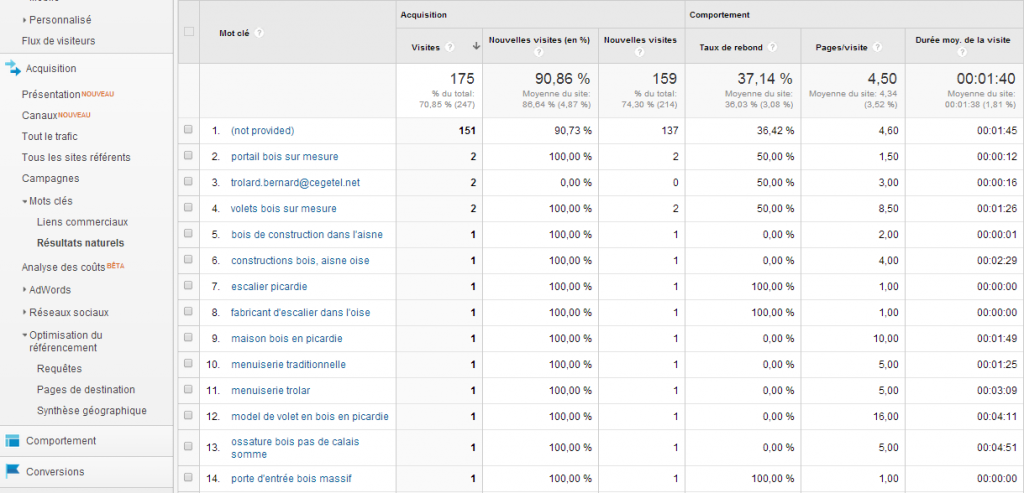
Task: Select duration cell 00:04:51
Action: click(997, 447)
